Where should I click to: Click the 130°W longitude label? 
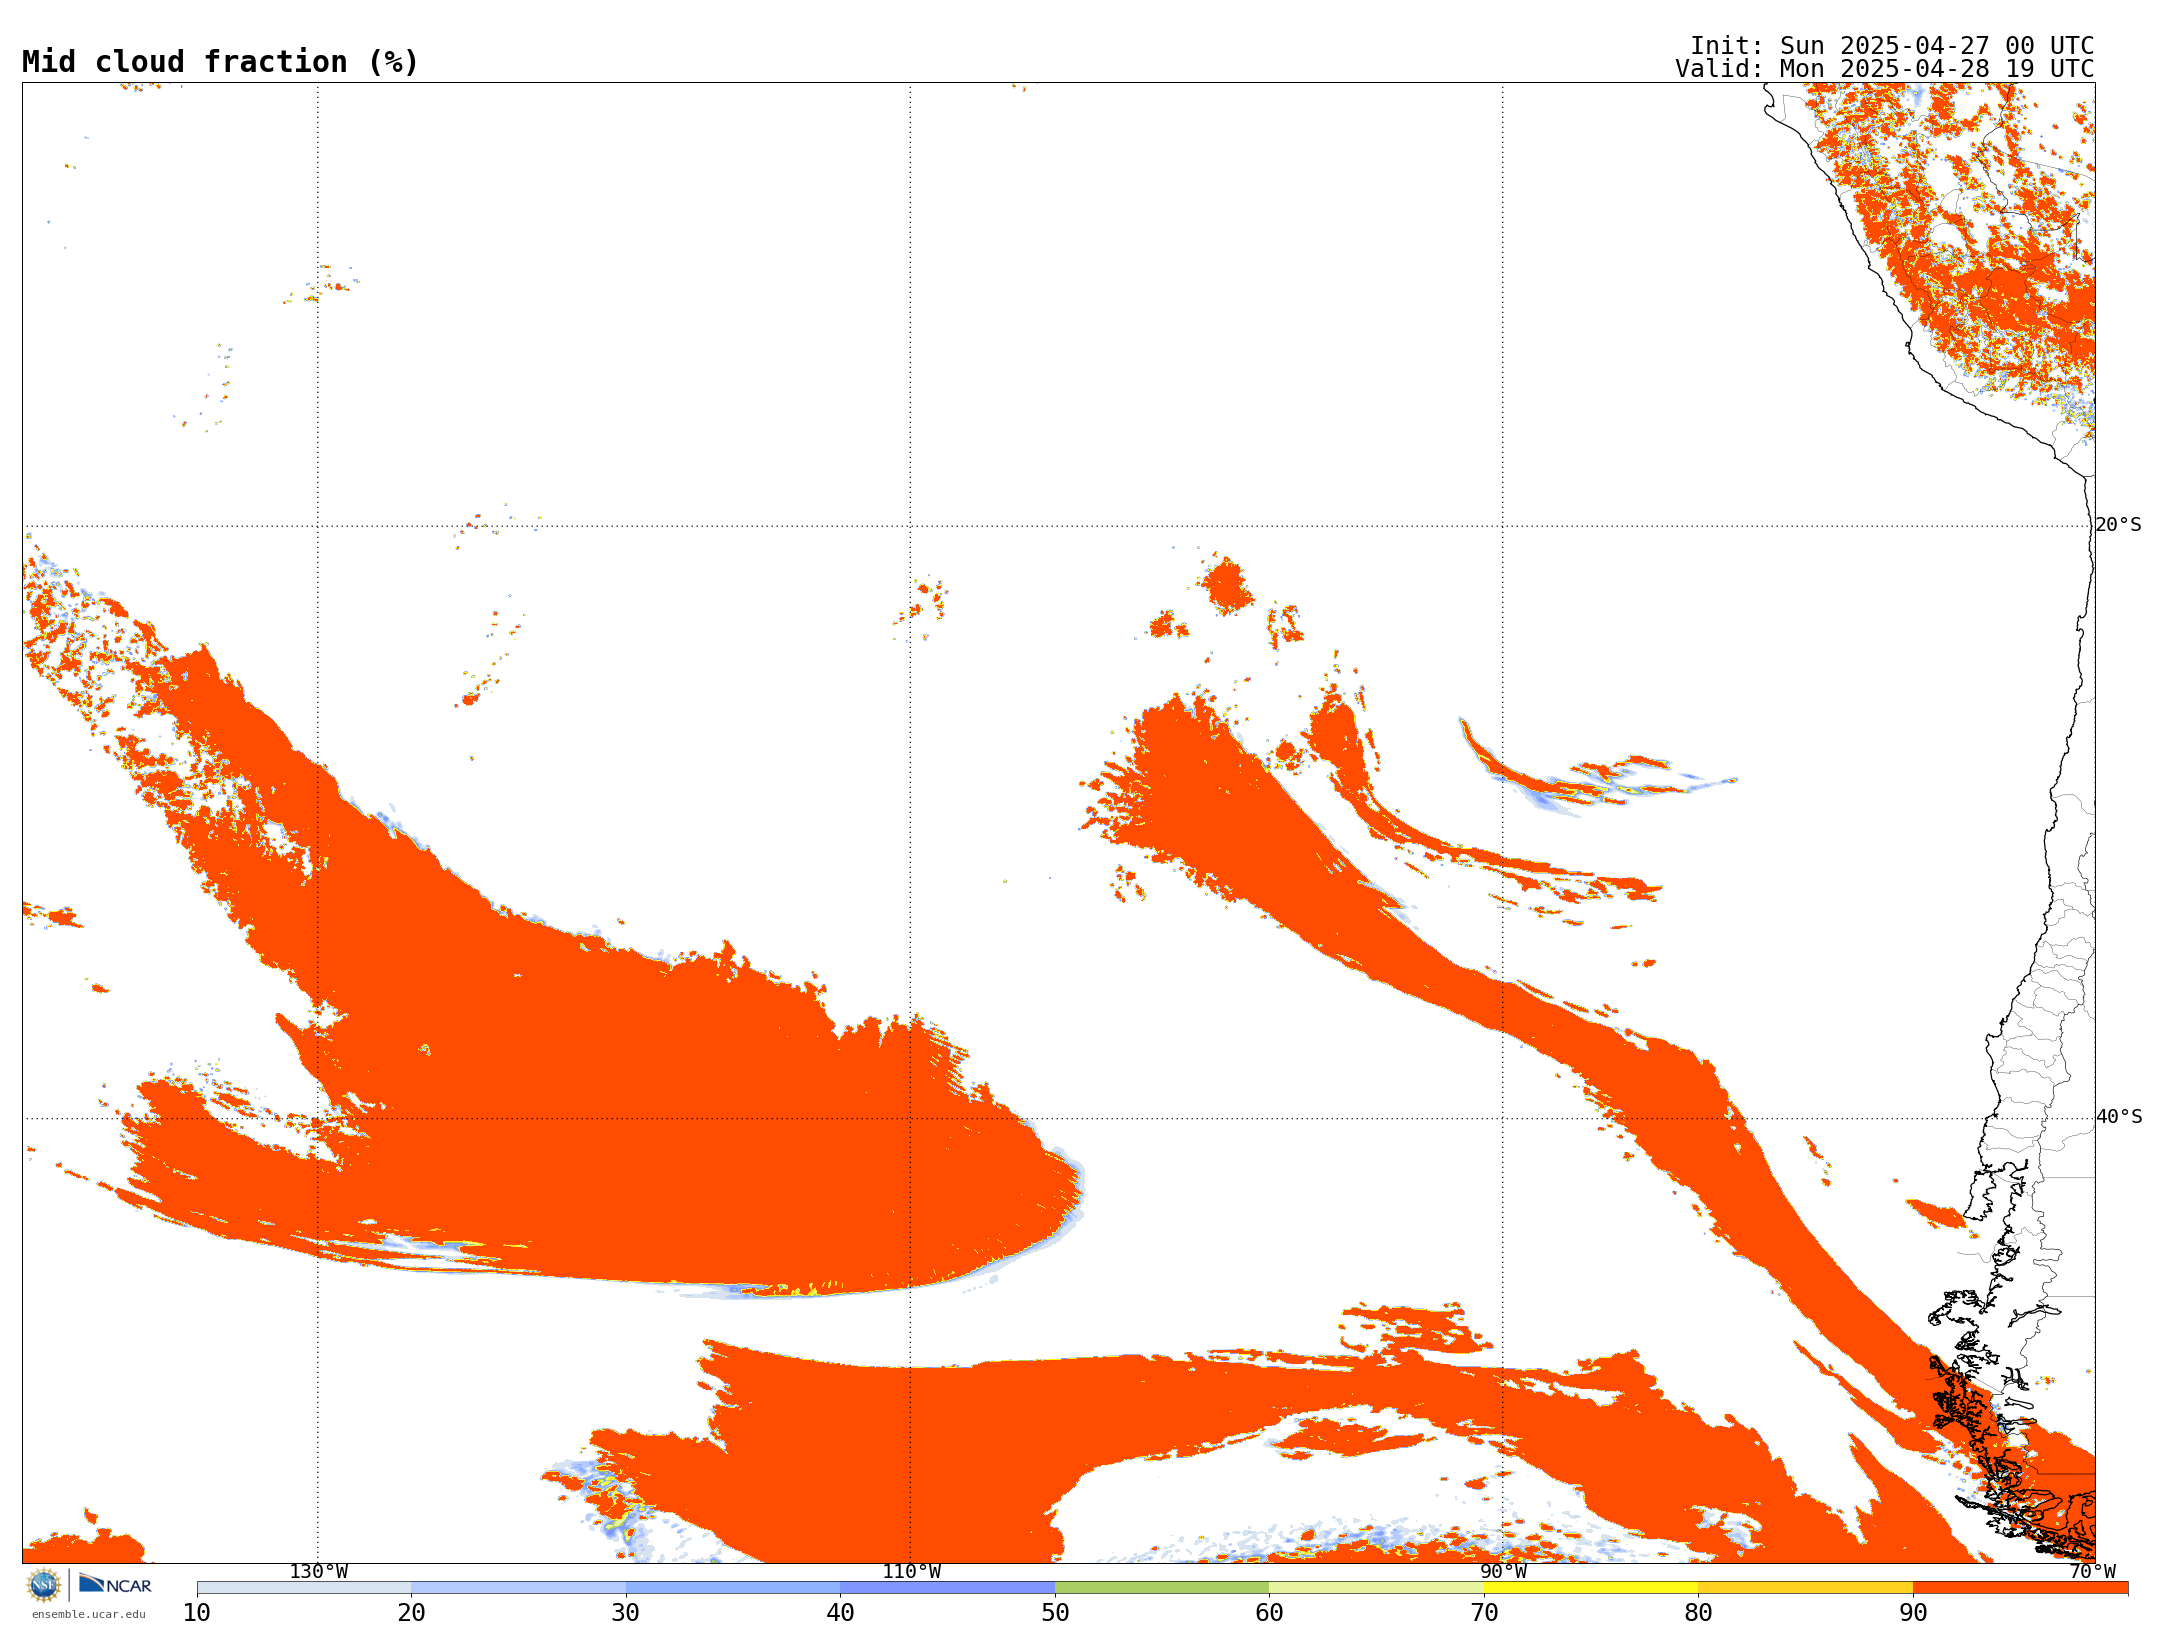[x=319, y=1572]
